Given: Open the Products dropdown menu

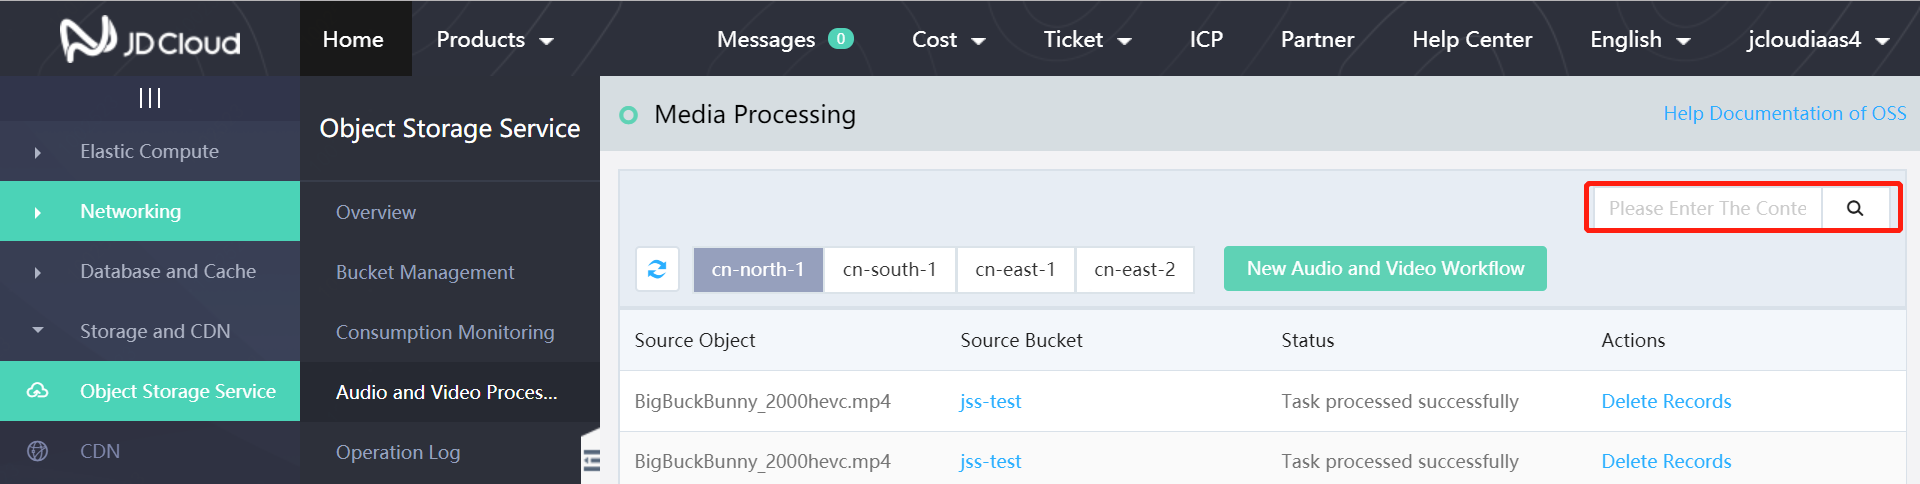Looking at the screenshot, I should click(494, 39).
